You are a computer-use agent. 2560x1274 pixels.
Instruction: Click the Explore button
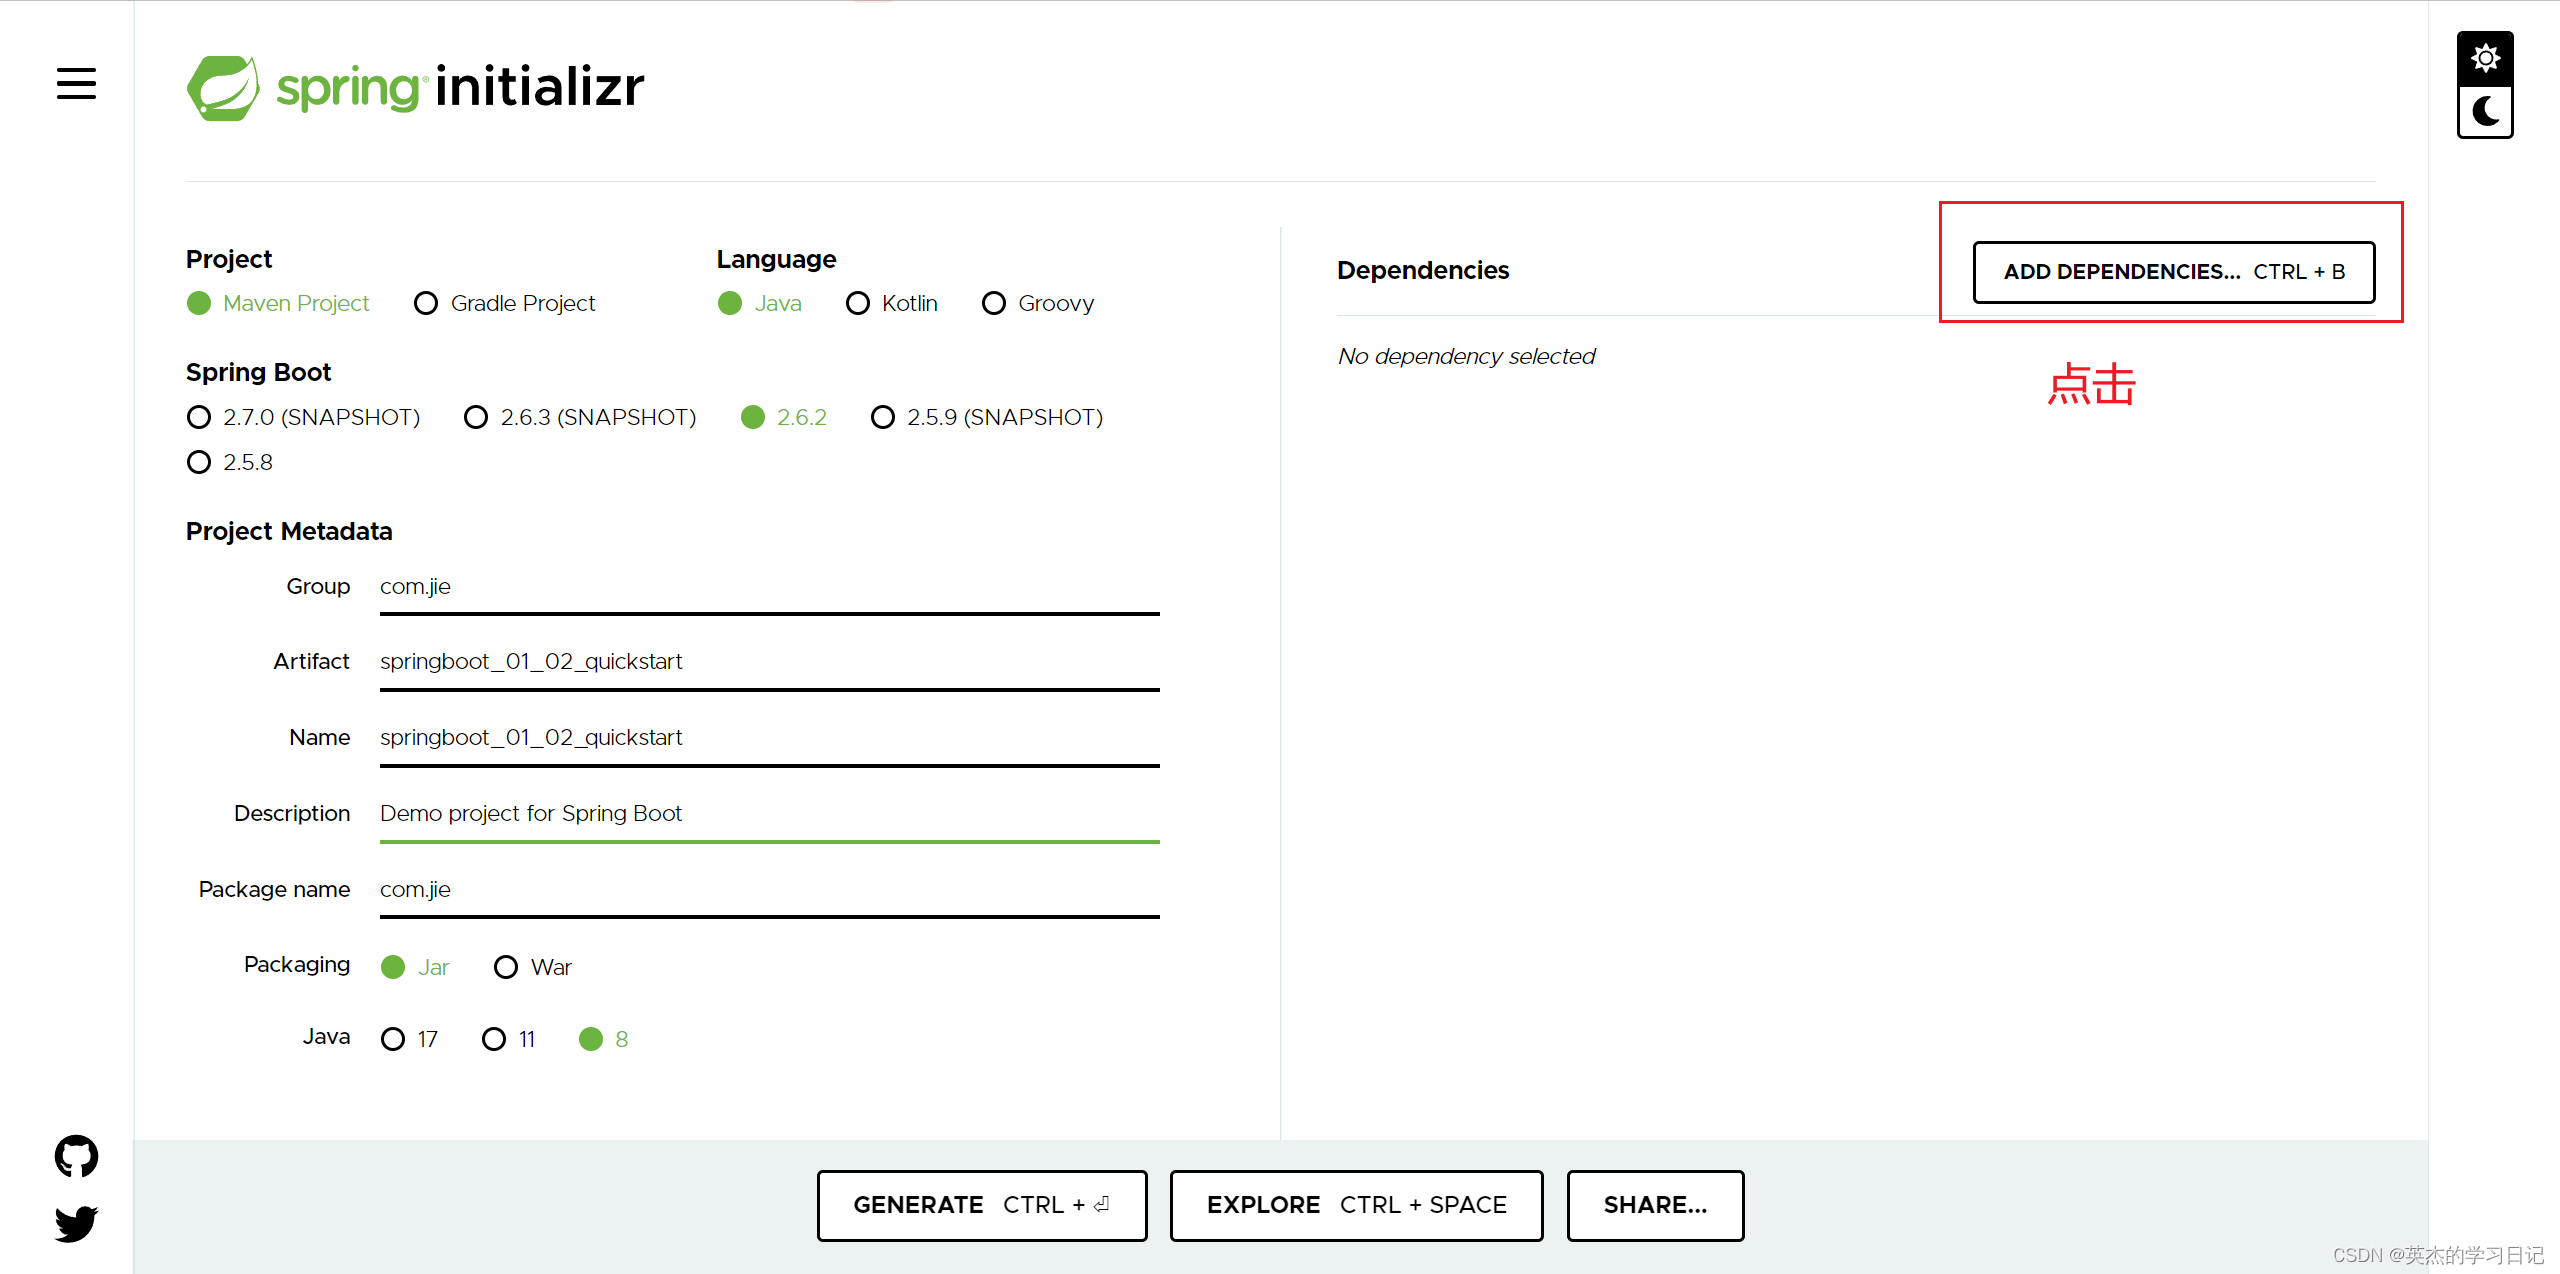pyautogui.click(x=1357, y=1206)
